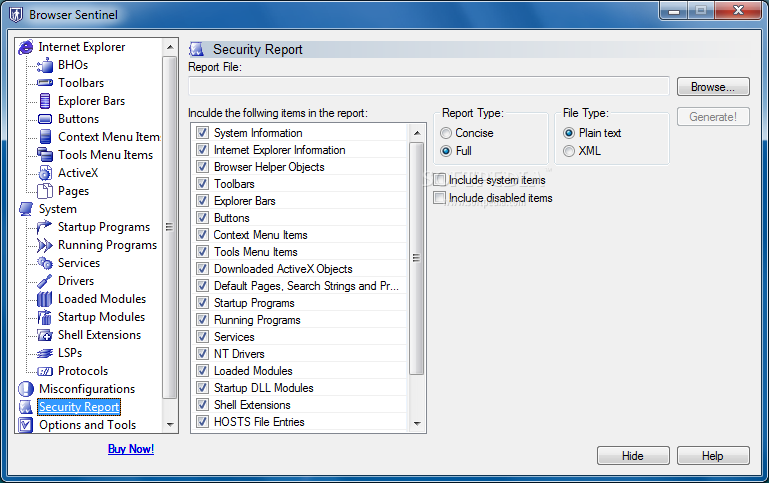Follow the Buy Now! link
The height and width of the screenshot is (483, 769).
[x=131, y=449]
